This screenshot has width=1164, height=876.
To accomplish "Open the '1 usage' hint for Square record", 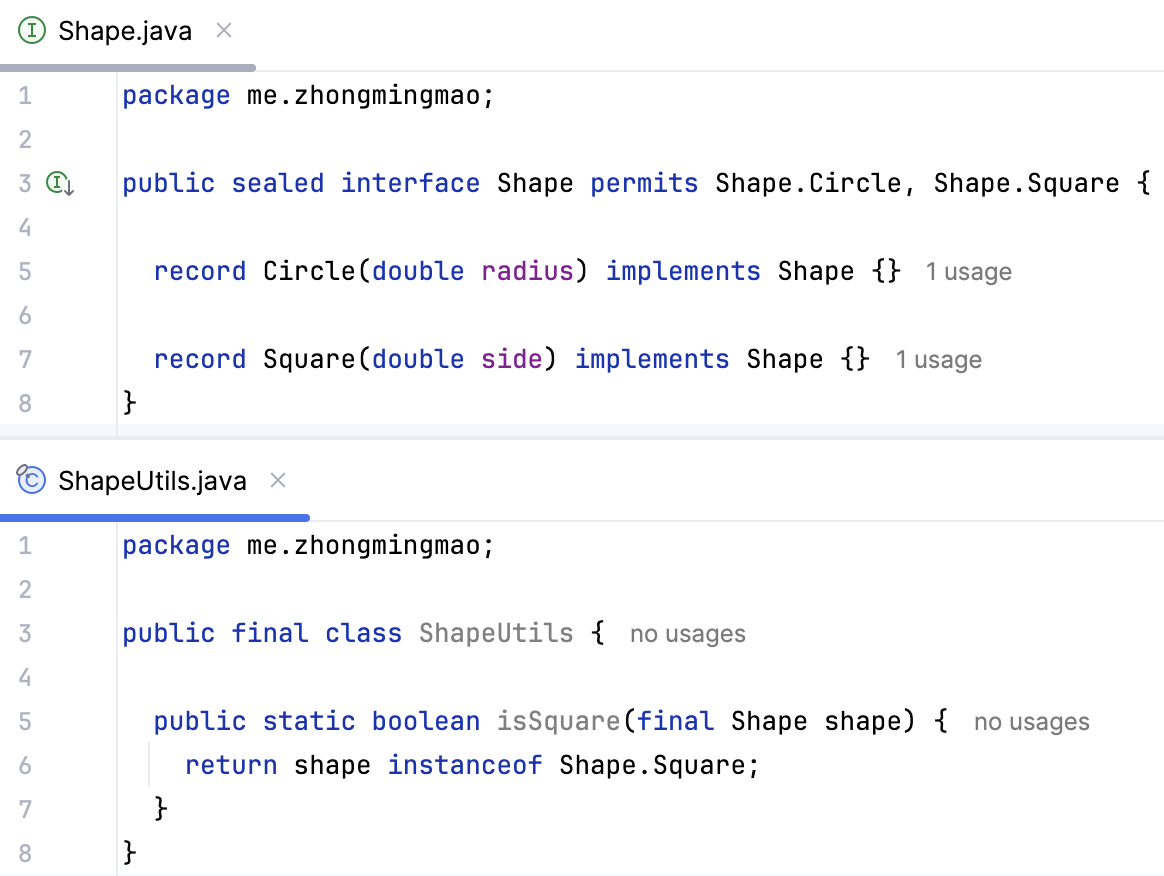I will [x=937, y=360].
